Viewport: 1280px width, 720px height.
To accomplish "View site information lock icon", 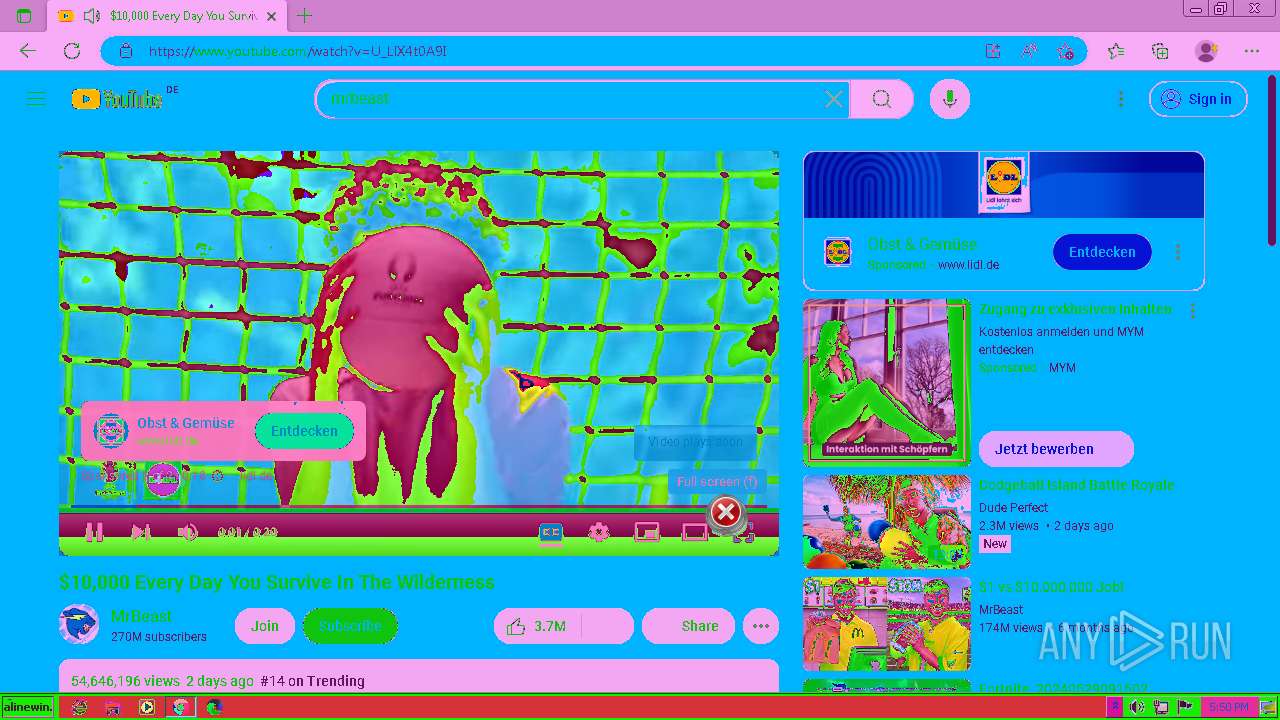I will [125, 51].
